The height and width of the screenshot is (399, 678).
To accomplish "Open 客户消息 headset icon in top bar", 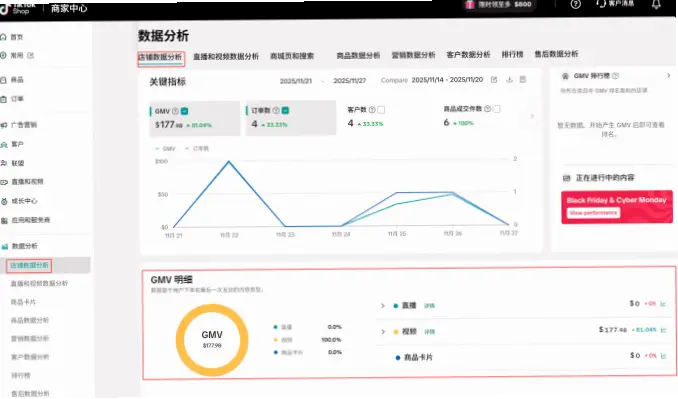I will tap(601, 4).
